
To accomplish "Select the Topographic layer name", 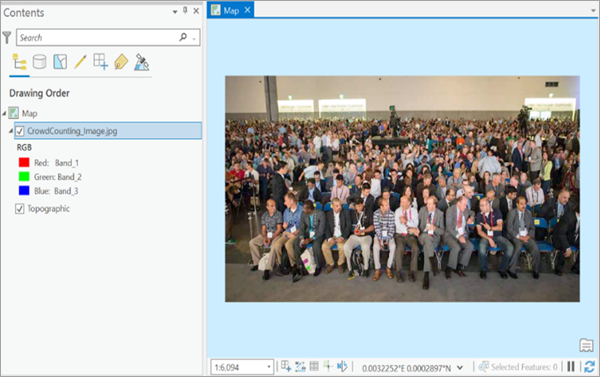I will pyautogui.click(x=49, y=209).
